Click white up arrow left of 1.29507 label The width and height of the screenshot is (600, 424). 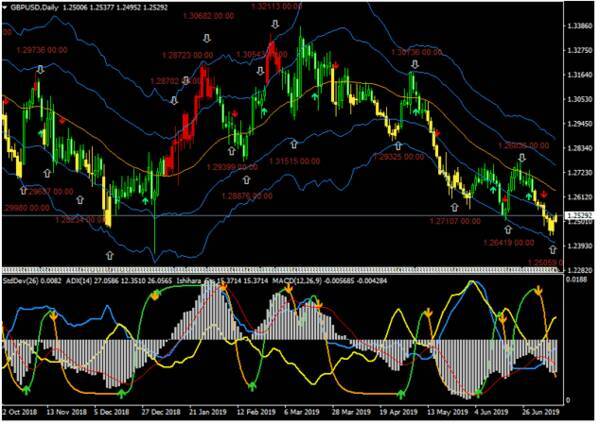24,190
